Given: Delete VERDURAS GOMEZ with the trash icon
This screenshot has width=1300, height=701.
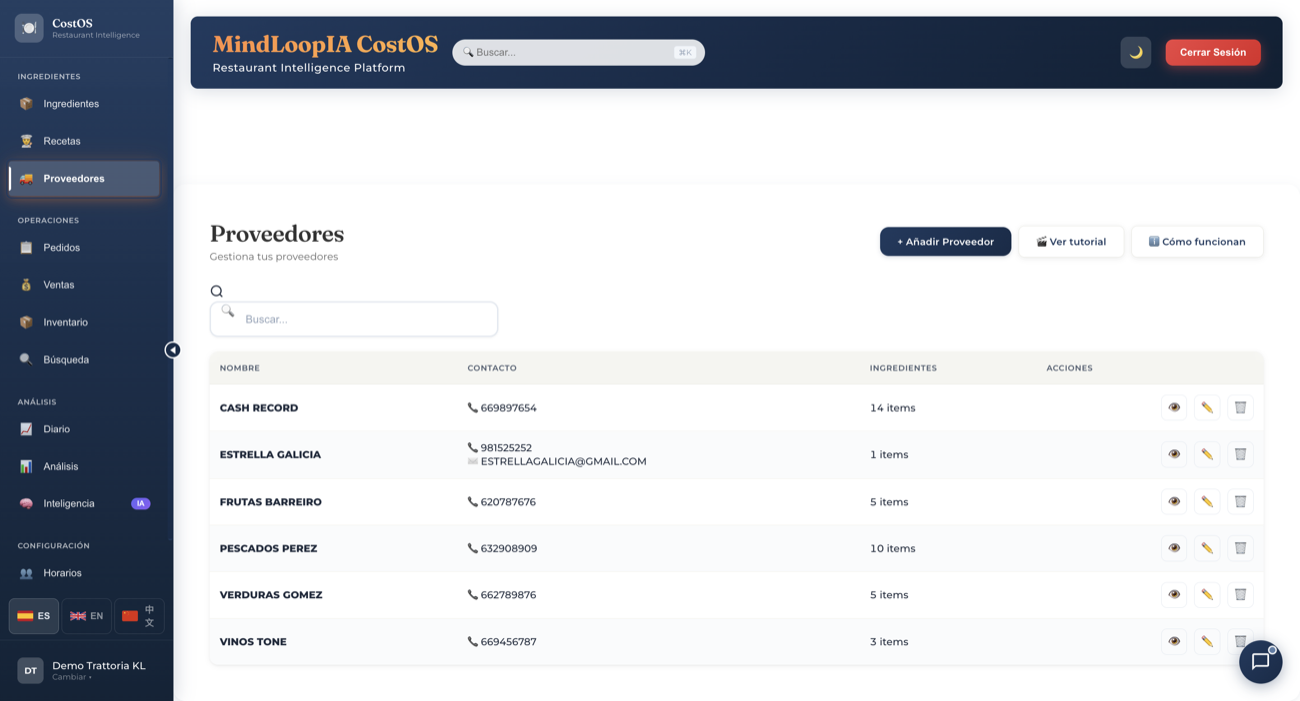Looking at the screenshot, I should click(1240, 594).
